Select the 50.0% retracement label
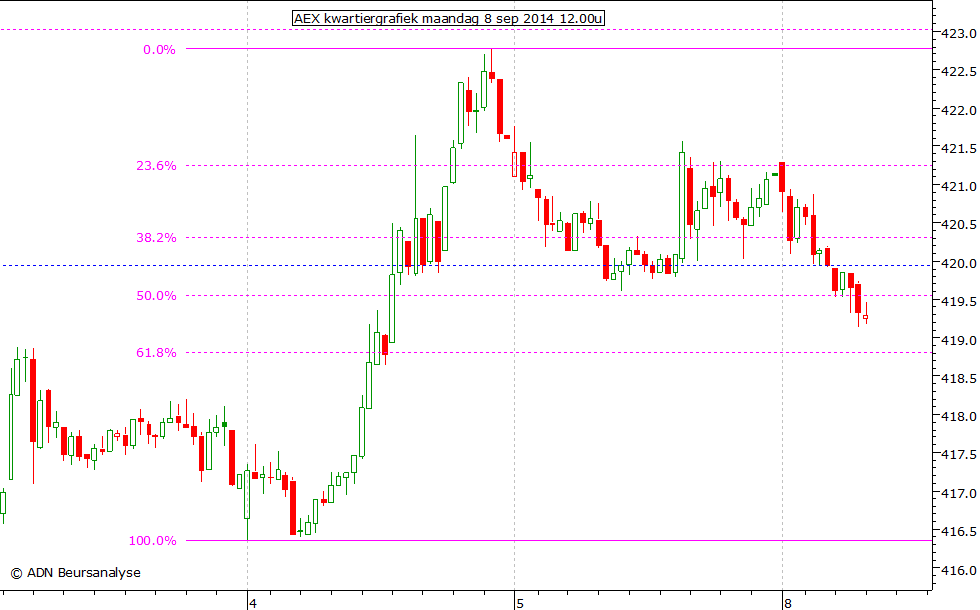This screenshot has width=980, height=610. pos(157,295)
